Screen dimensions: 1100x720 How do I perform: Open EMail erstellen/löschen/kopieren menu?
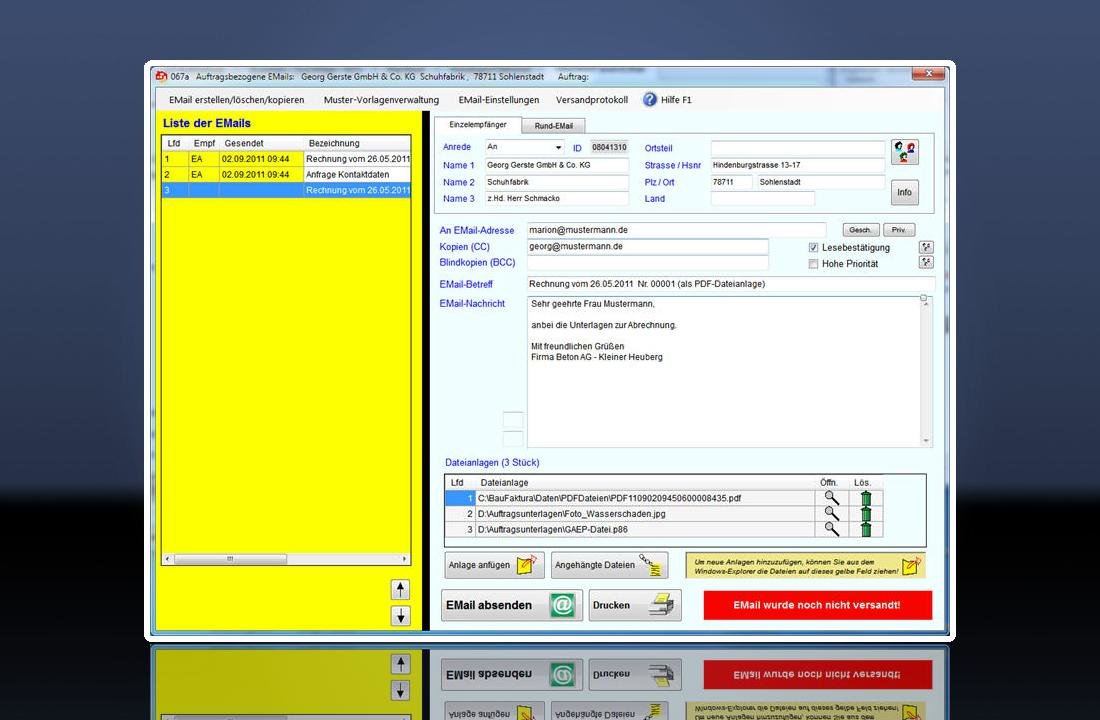(236, 100)
